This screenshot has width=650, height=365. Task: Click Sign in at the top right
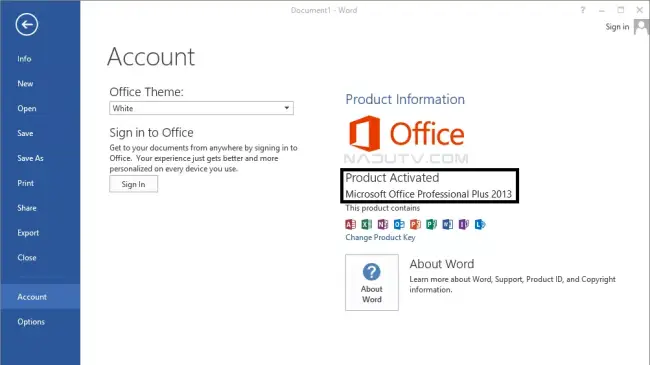click(x=617, y=27)
